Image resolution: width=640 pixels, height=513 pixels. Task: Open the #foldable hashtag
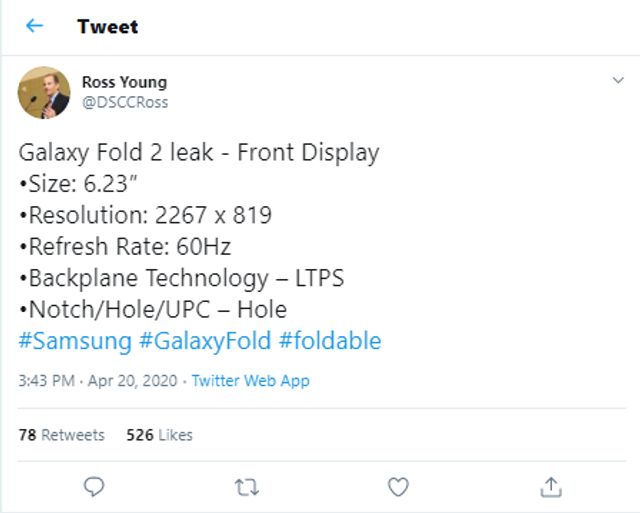330,340
